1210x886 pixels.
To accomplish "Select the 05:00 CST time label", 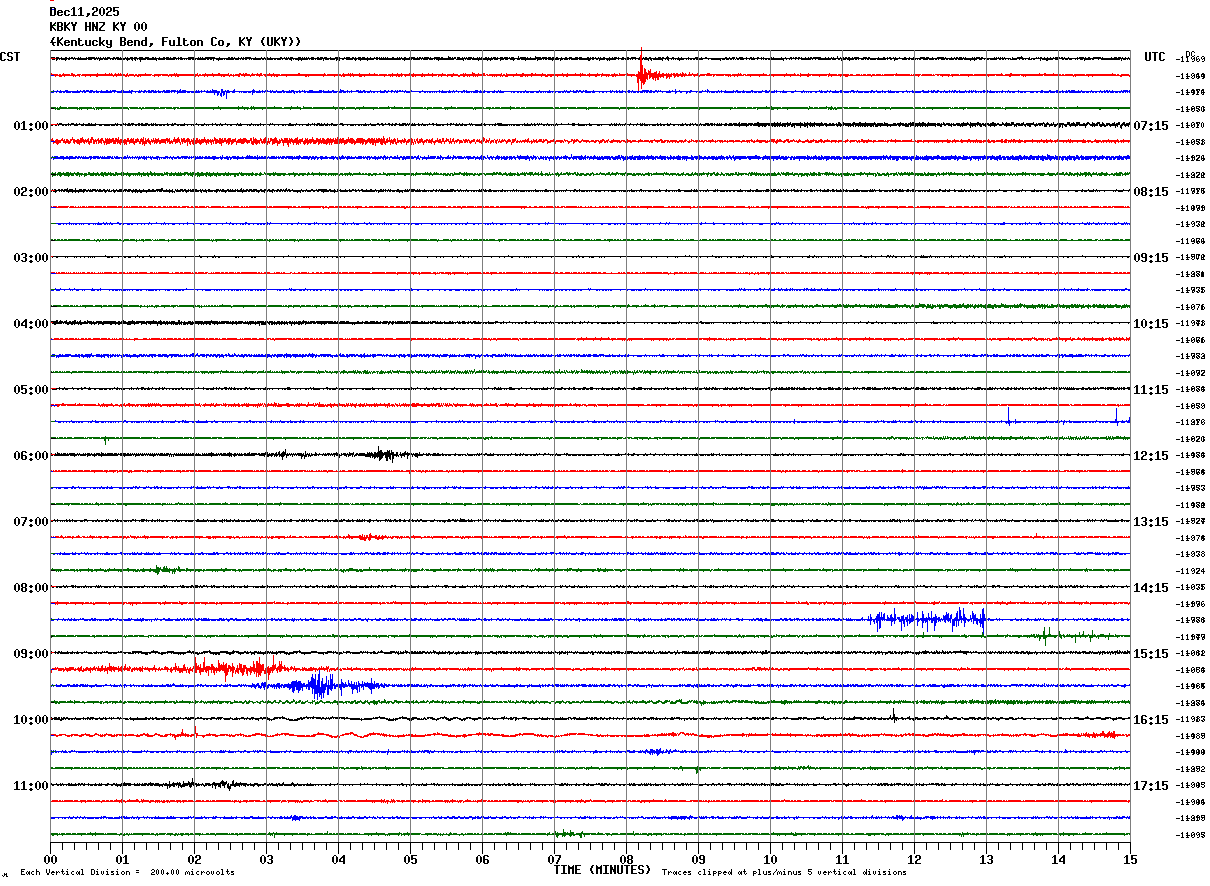I will 31,390.
